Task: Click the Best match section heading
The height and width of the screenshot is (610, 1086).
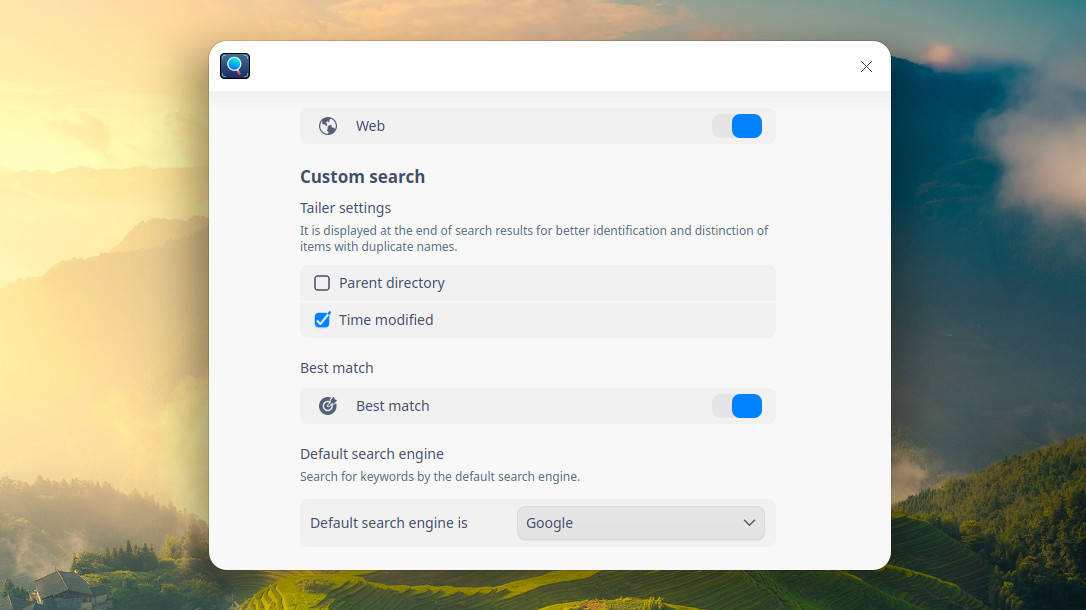Action: 337,368
